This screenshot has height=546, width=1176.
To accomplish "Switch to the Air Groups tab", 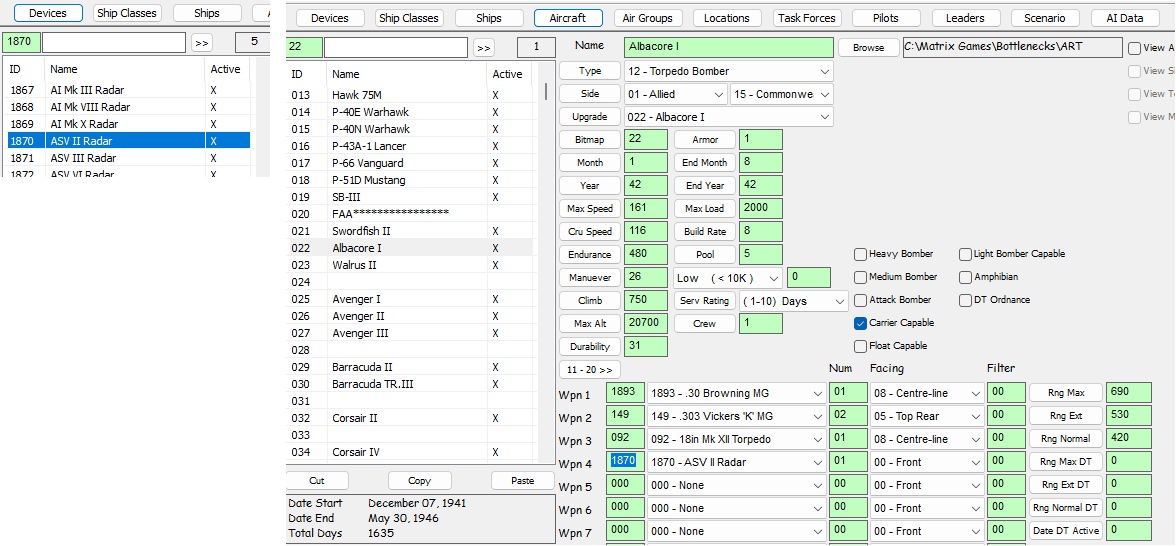I will pyautogui.click(x=647, y=18).
